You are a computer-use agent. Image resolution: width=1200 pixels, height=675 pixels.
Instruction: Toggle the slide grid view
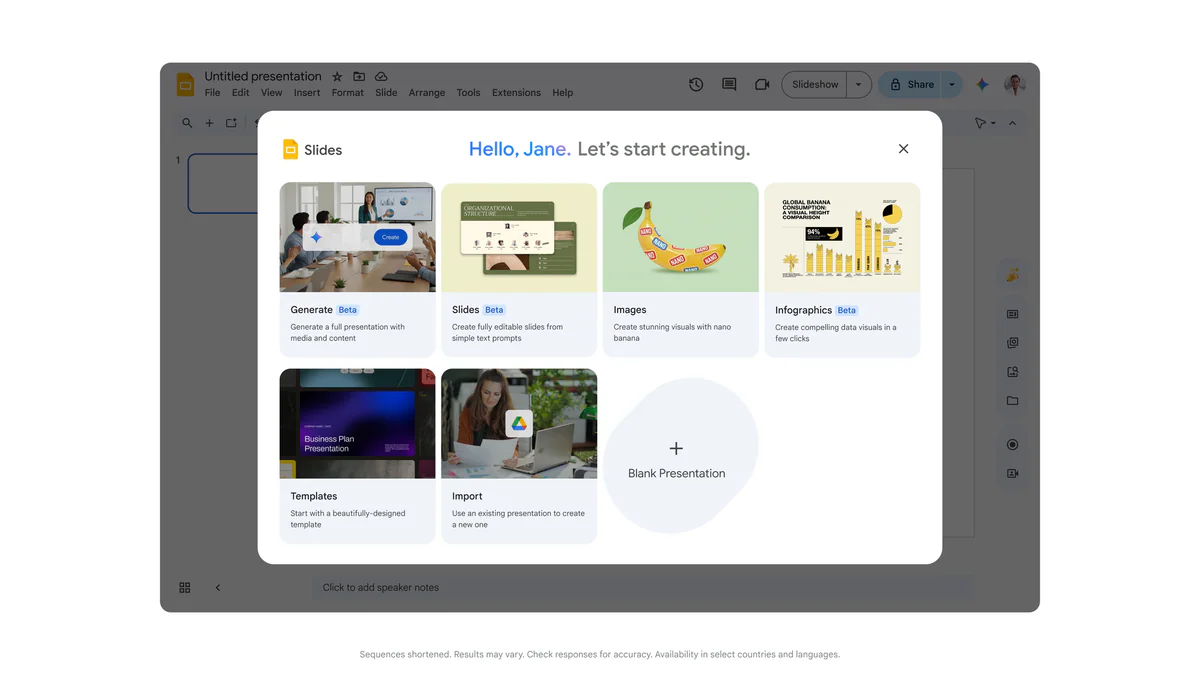coord(185,587)
